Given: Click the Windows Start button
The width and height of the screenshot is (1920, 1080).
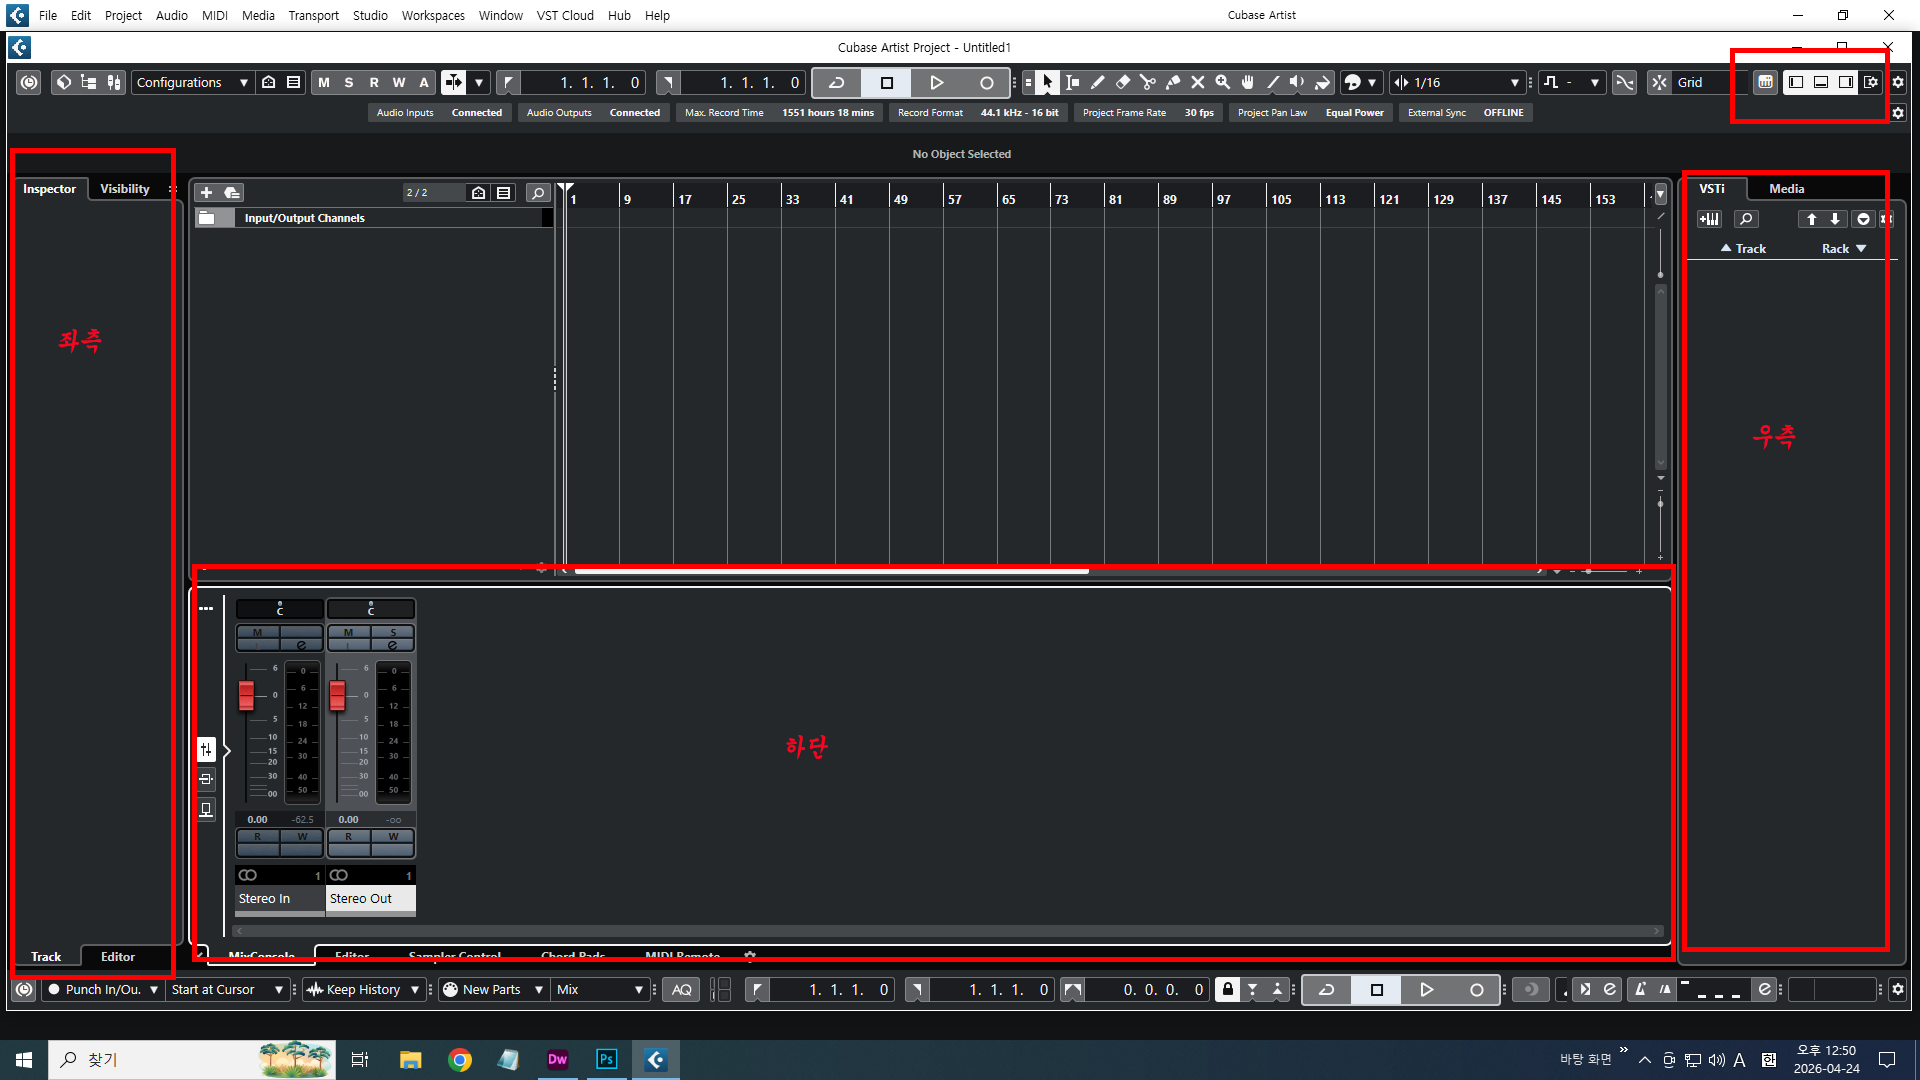Looking at the screenshot, I should pyautogui.click(x=24, y=1060).
